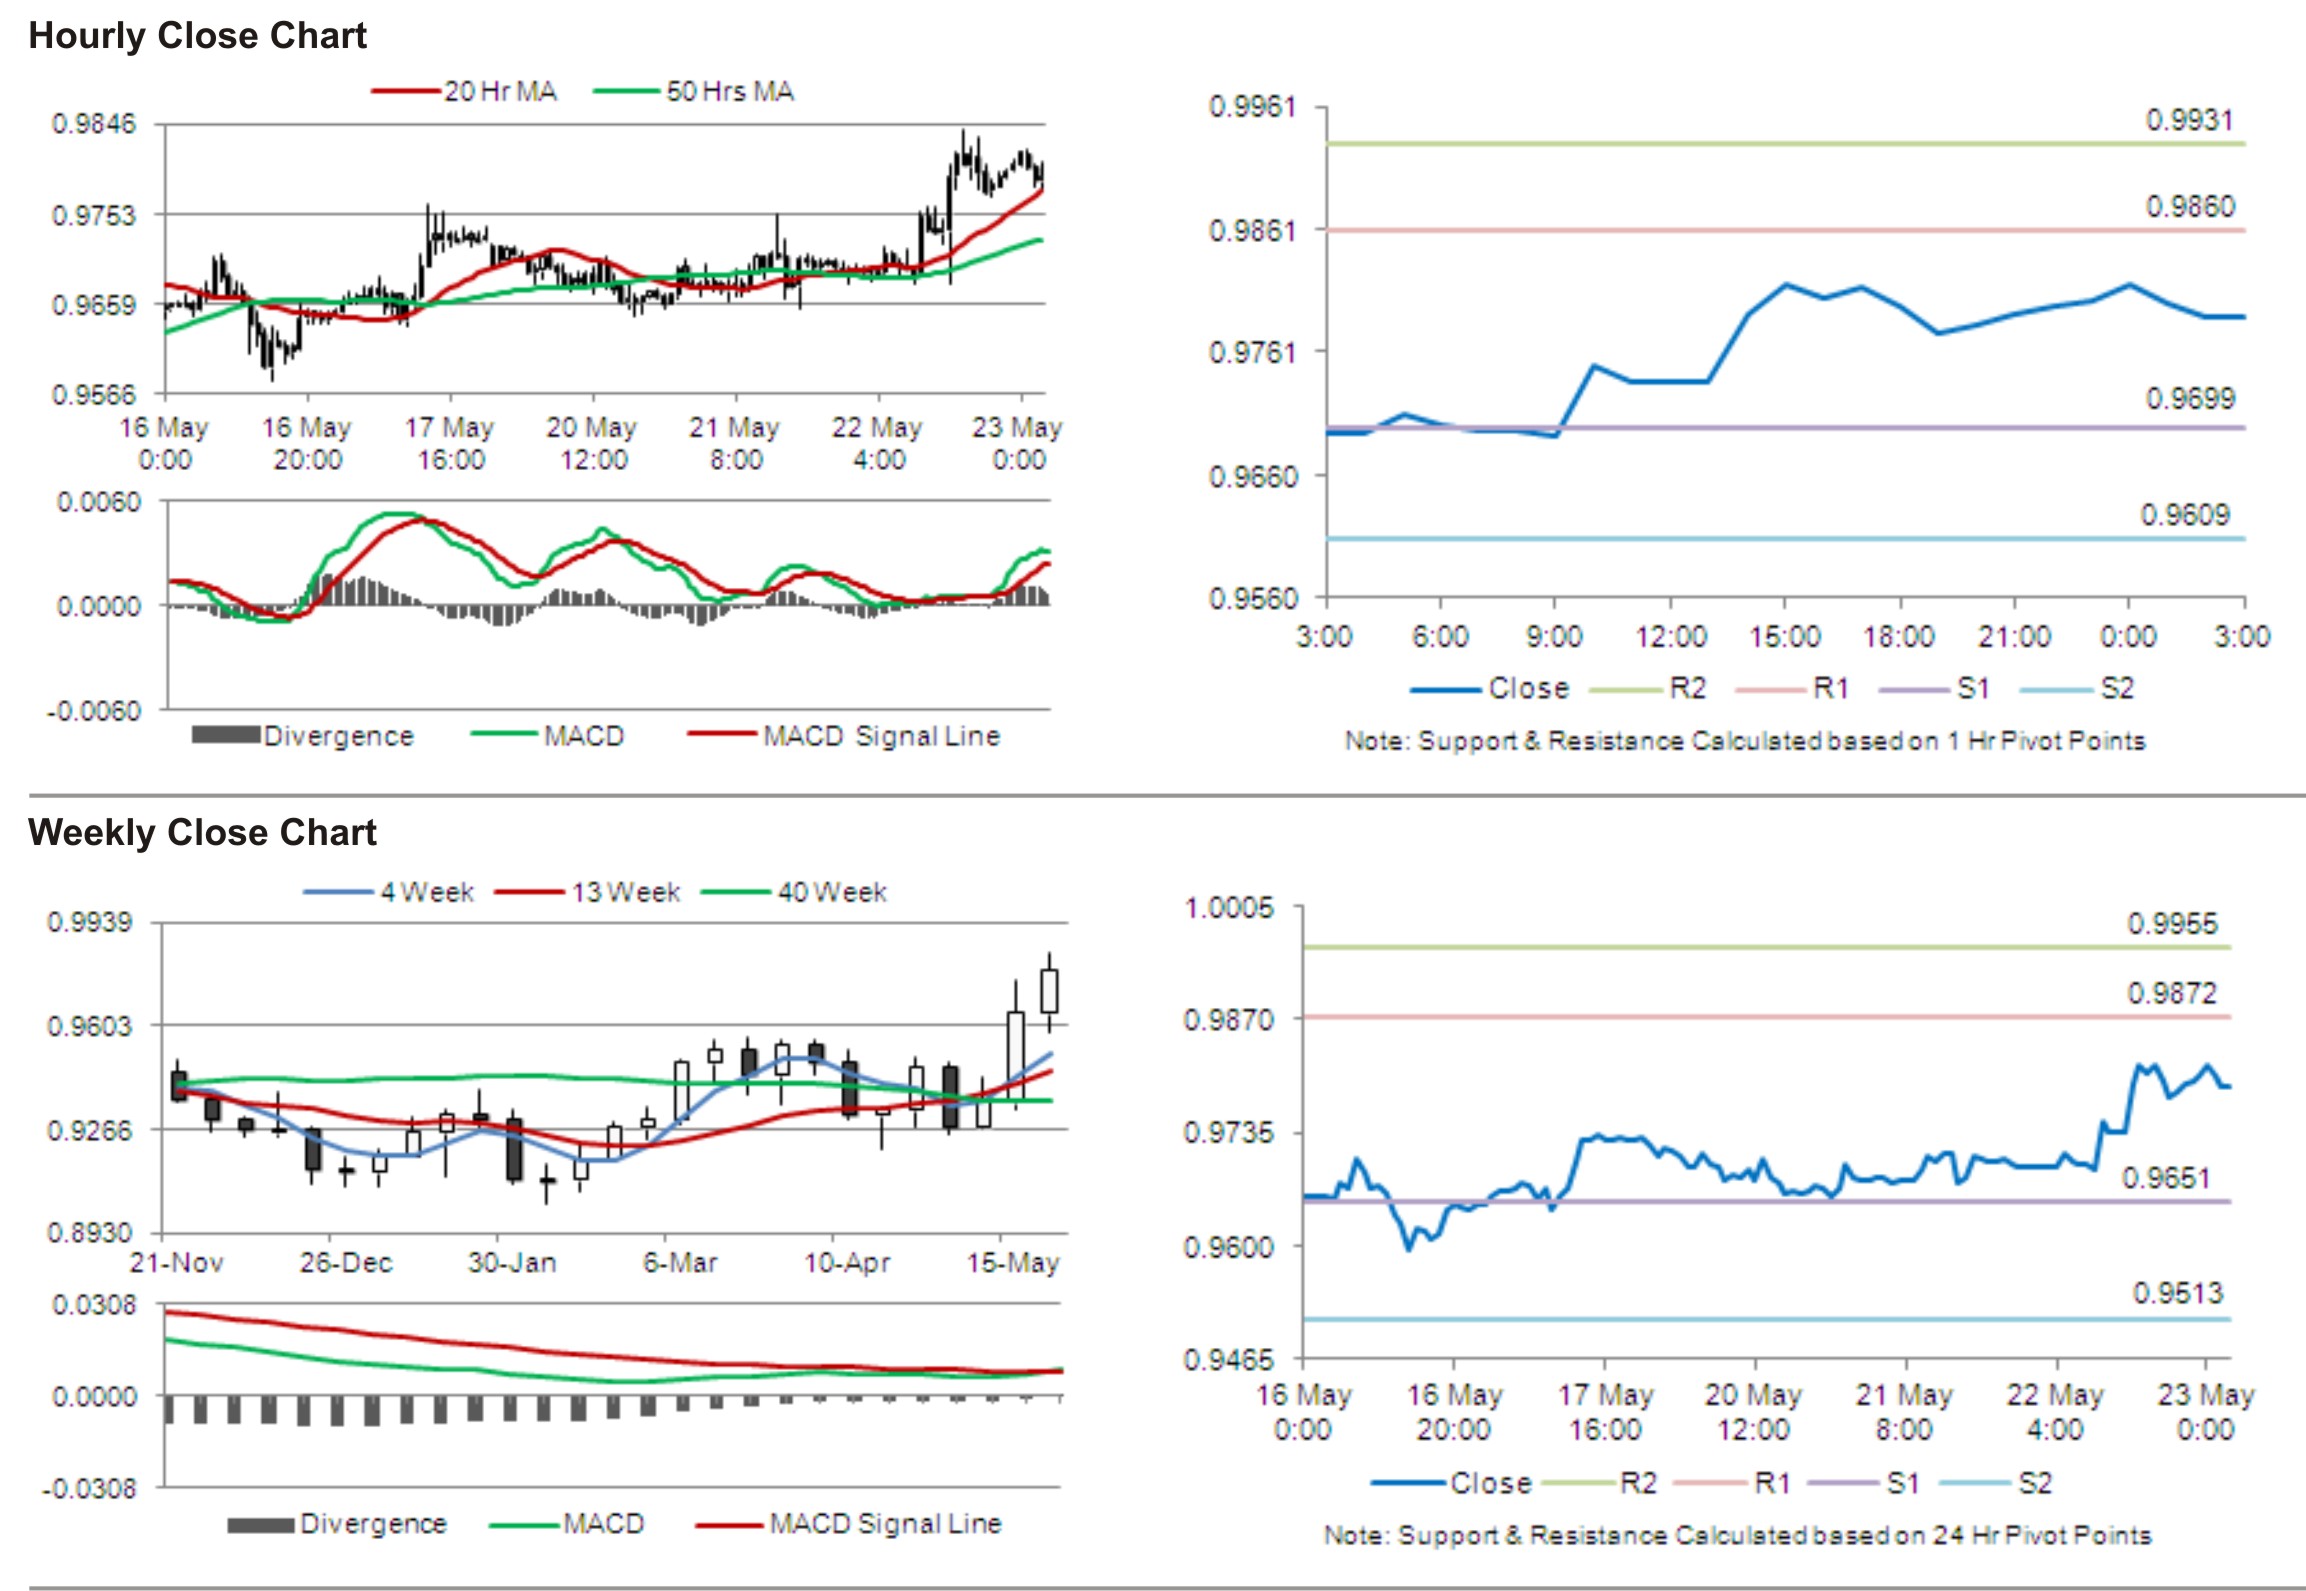This screenshot has width=2306, height=1591.
Task: Click the 0.9846 axis label on hourly chart
Action: [x=94, y=124]
